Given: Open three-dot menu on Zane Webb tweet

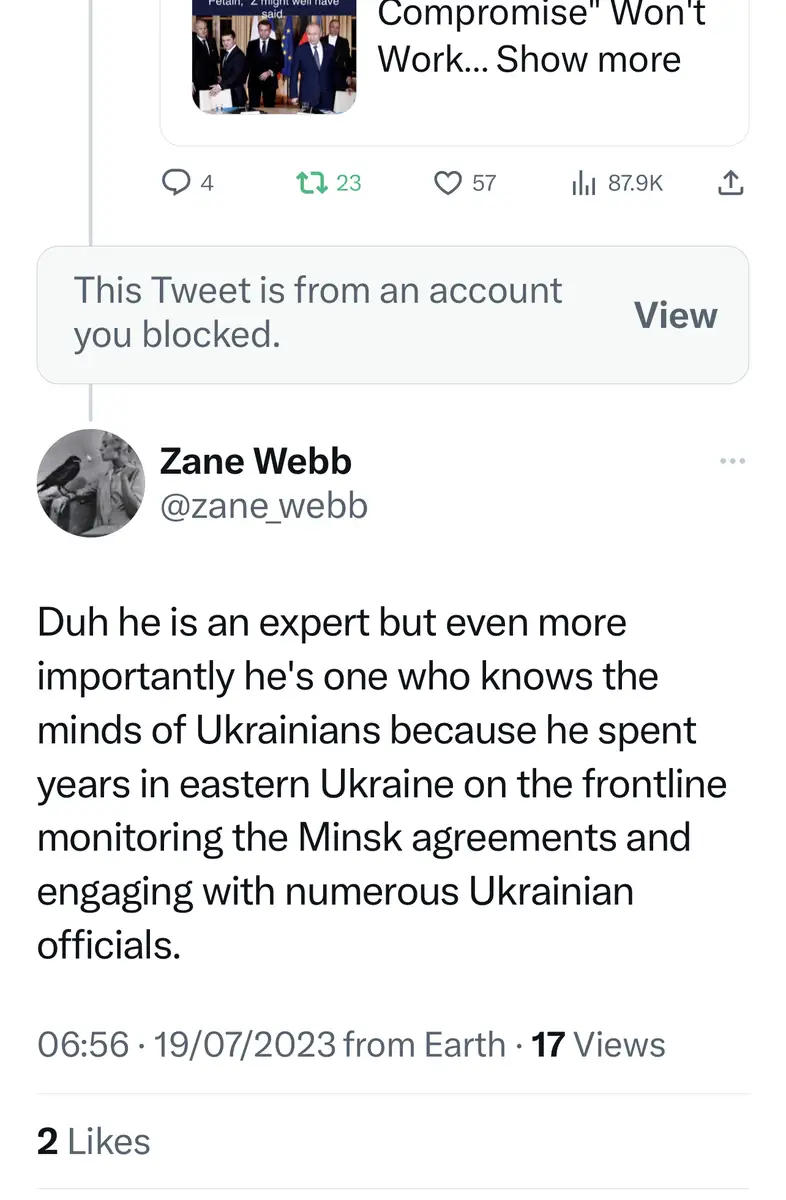Looking at the screenshot, I should click(732, 461).
